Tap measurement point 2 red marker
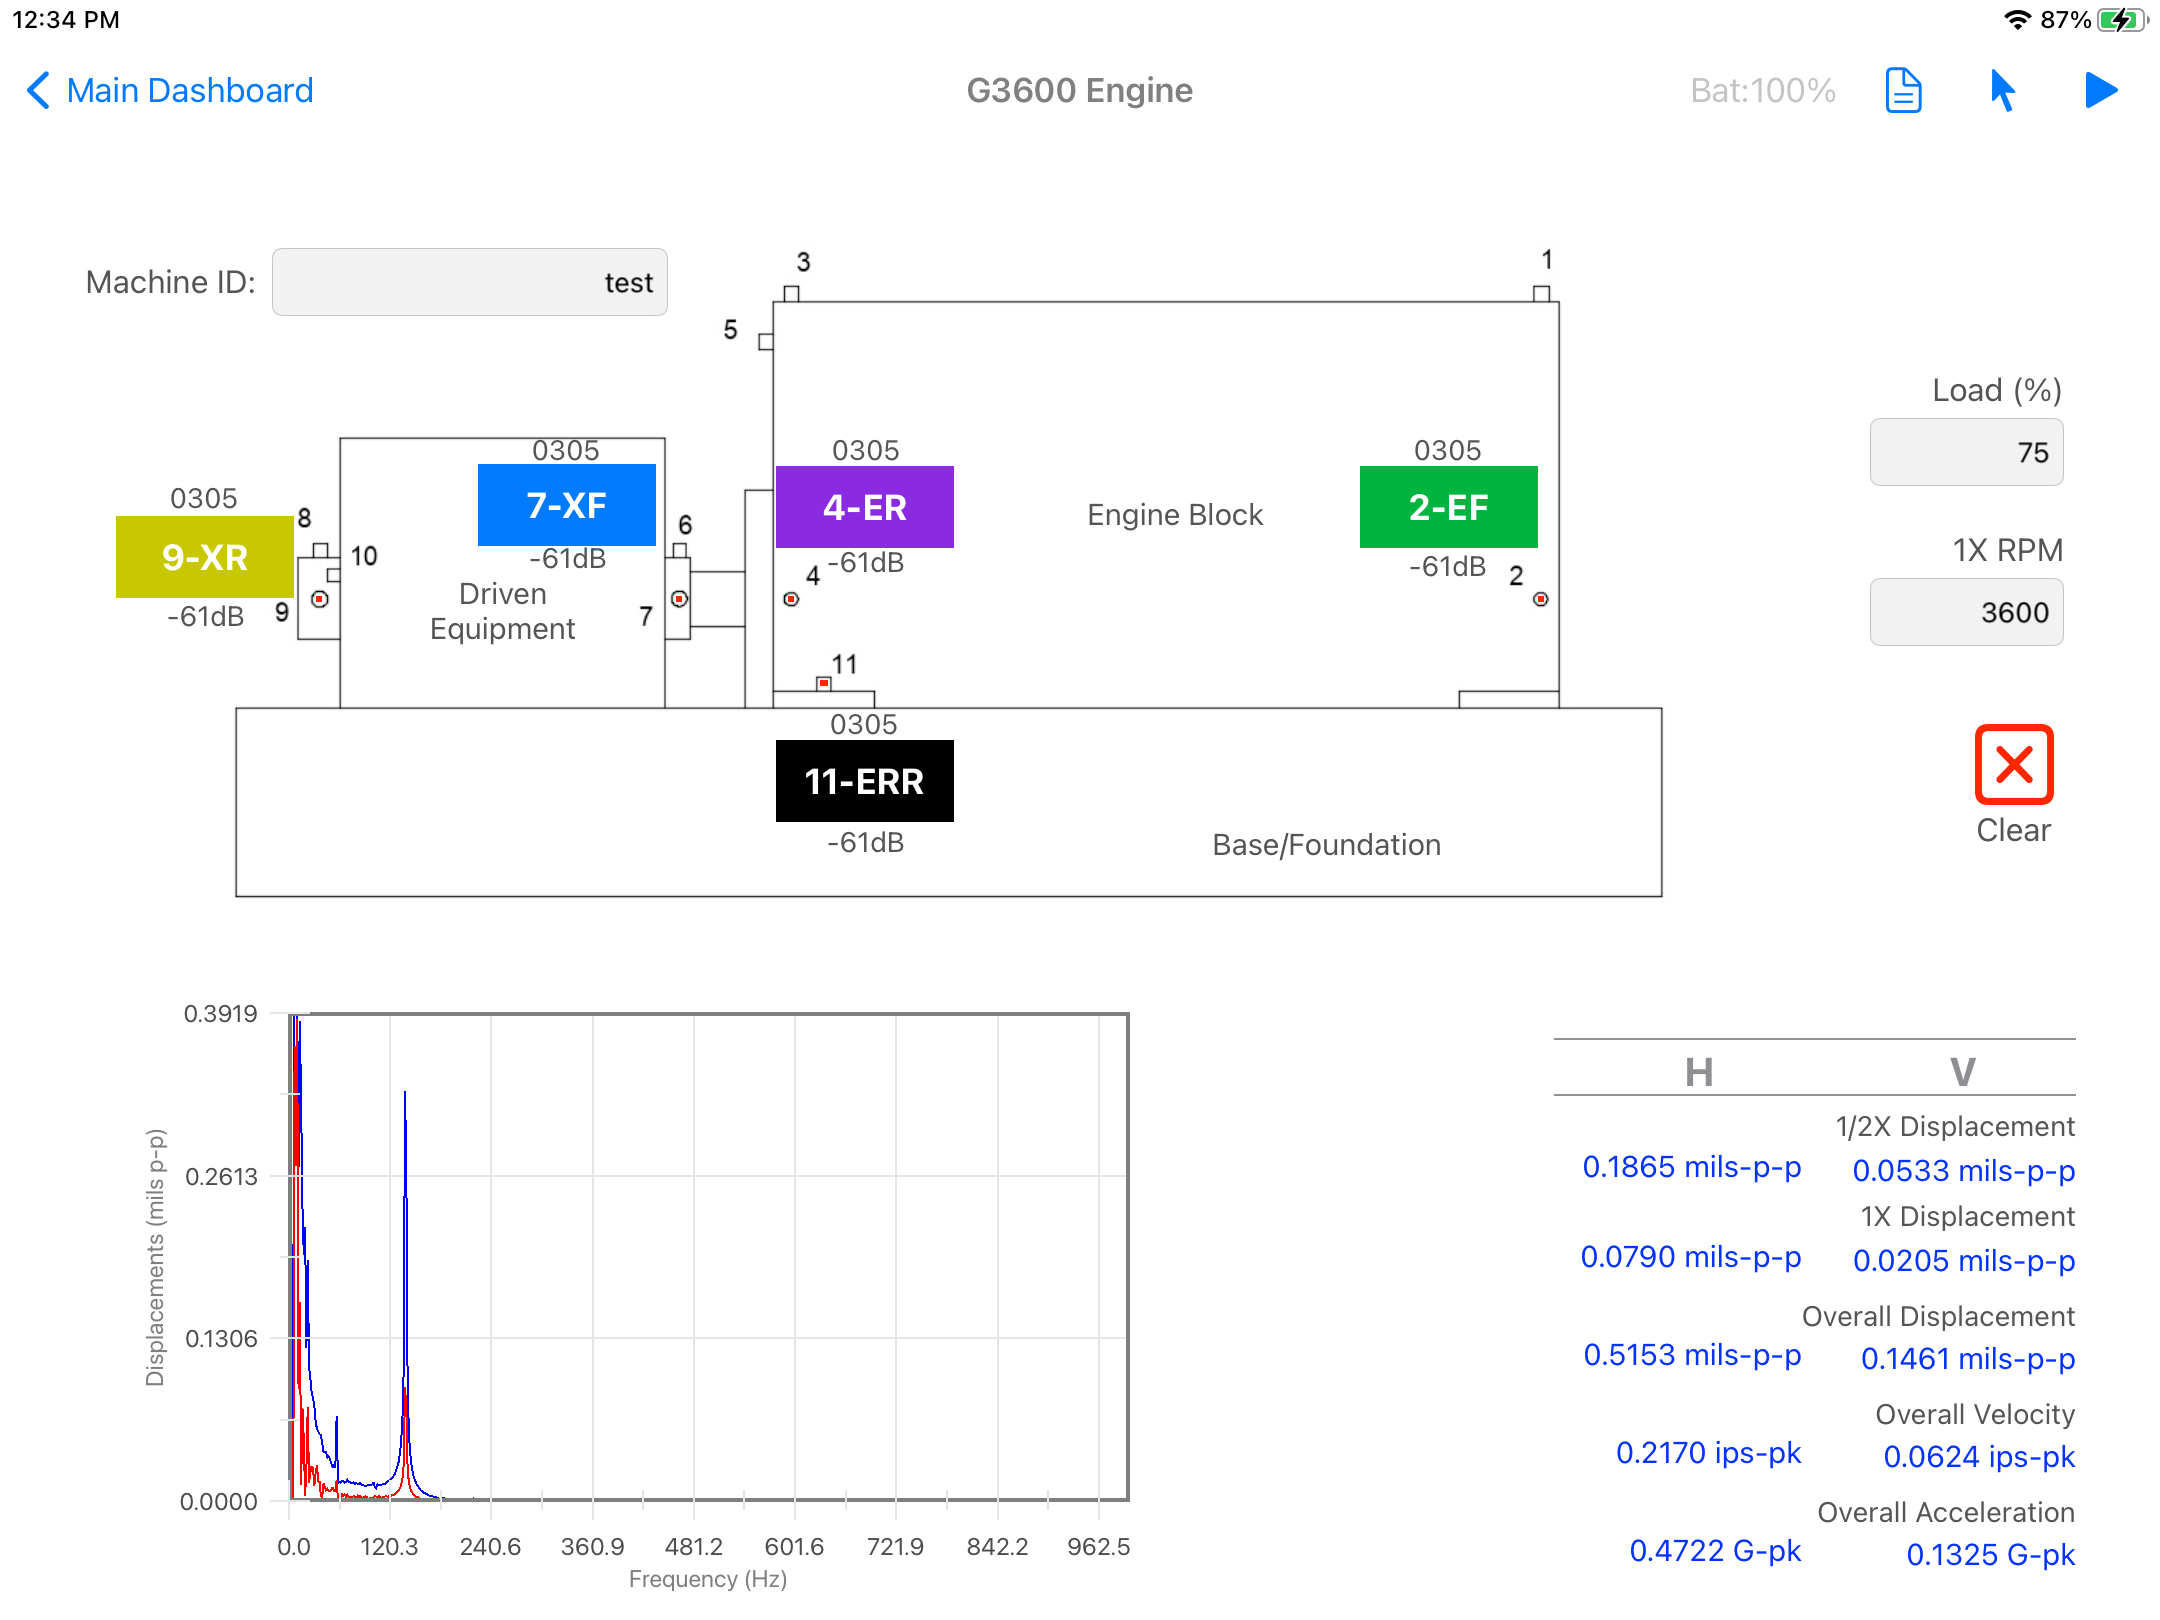2160x1620 pixels. [1541, 599]
